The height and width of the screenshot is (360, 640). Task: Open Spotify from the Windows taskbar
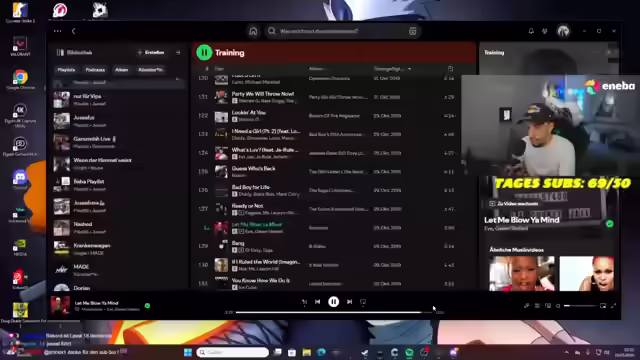(x=409, y=352)
